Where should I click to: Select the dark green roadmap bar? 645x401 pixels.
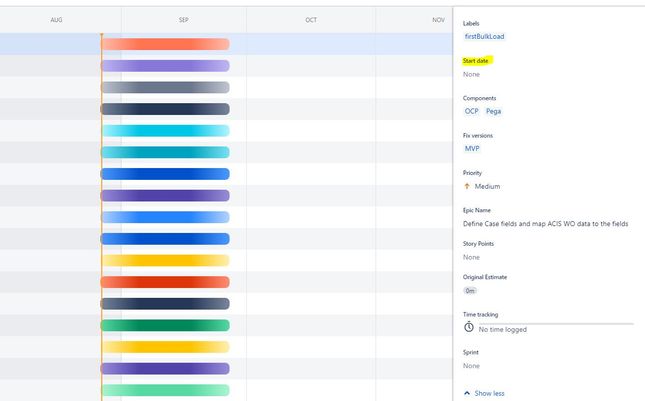coord(165,325)
